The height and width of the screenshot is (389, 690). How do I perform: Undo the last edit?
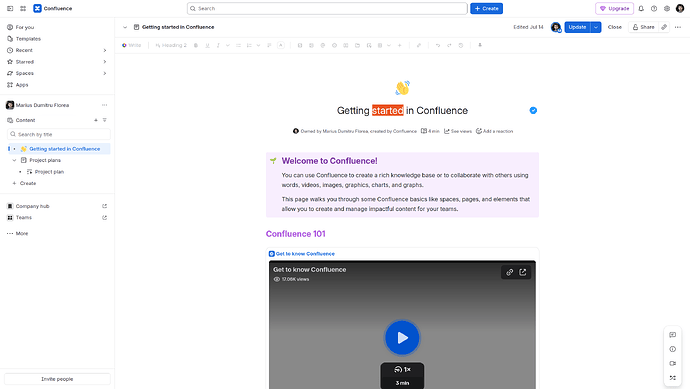[438, 45]
